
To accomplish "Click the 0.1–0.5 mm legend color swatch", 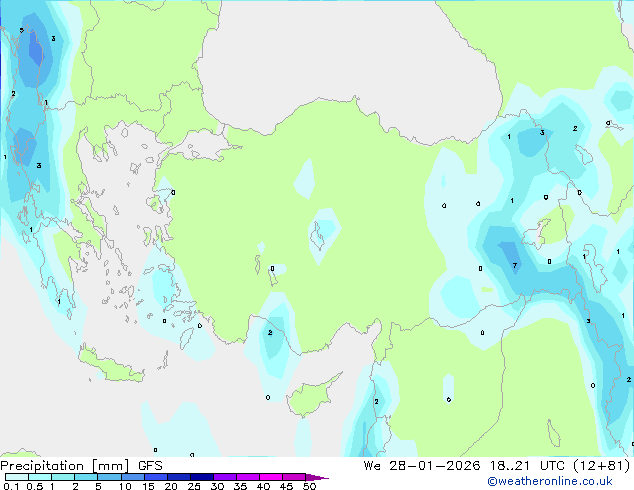I will pos(17,477).
